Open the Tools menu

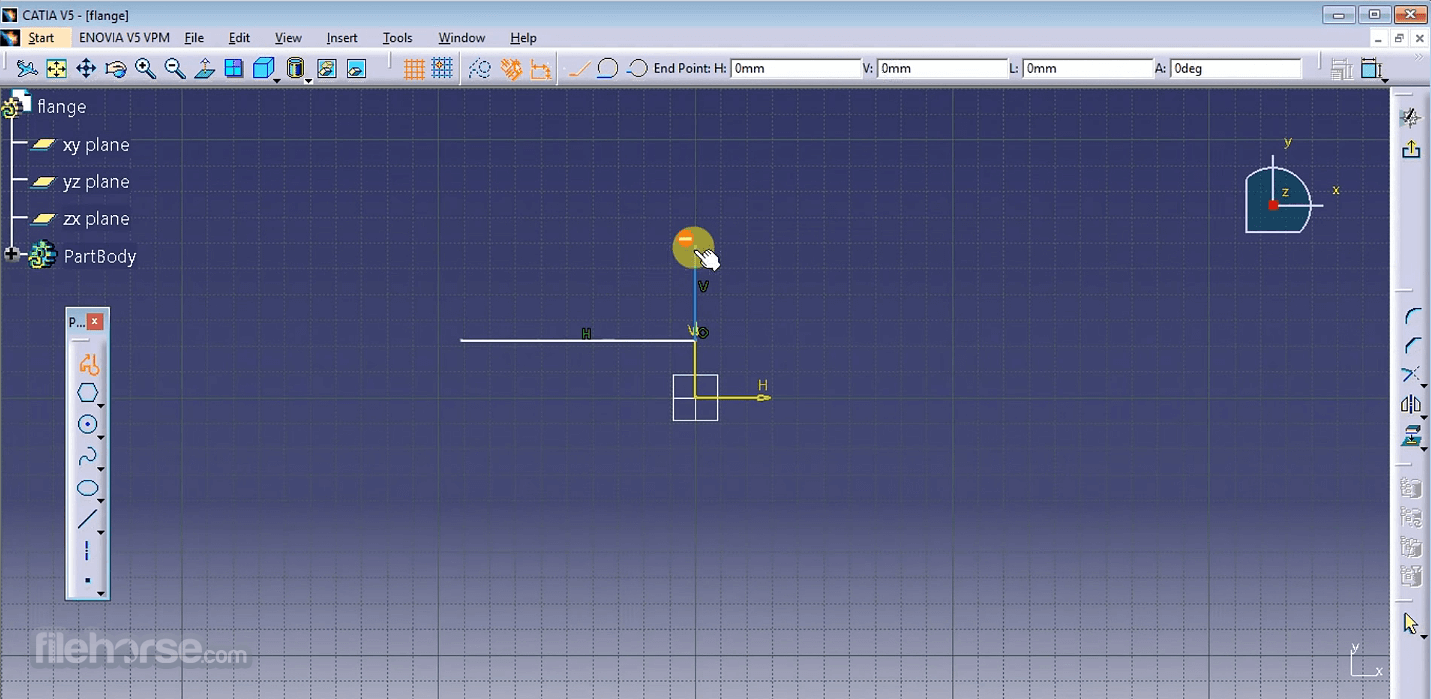point(397,38)
